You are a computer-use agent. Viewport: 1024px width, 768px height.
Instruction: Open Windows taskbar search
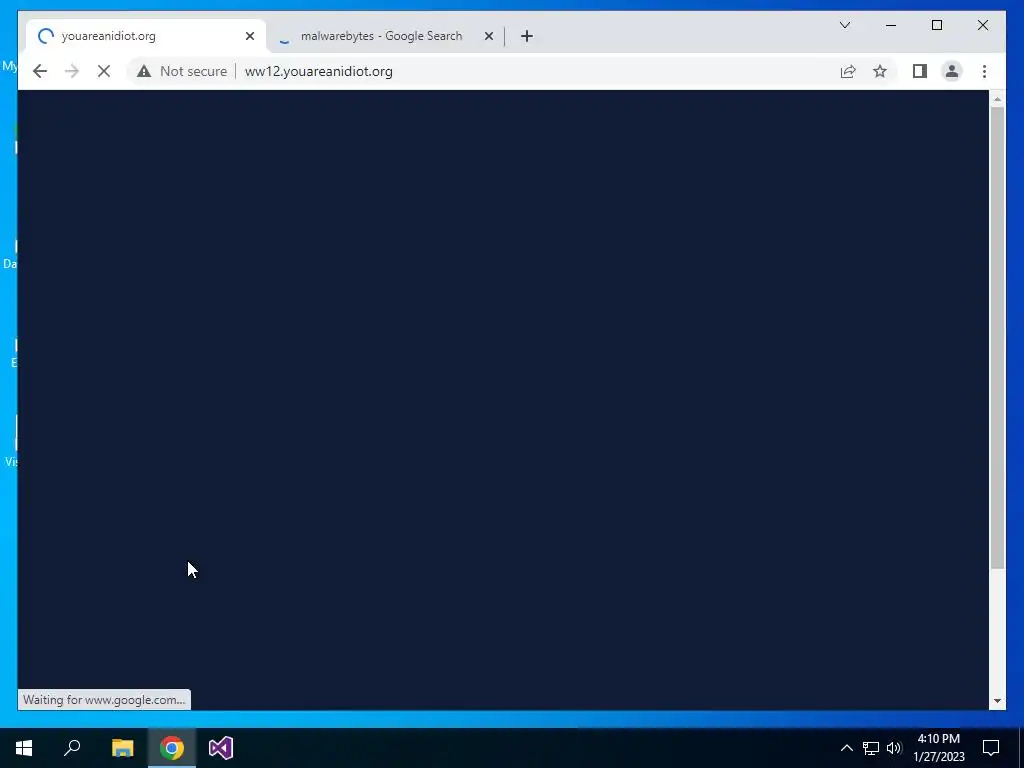coord(72,748)
